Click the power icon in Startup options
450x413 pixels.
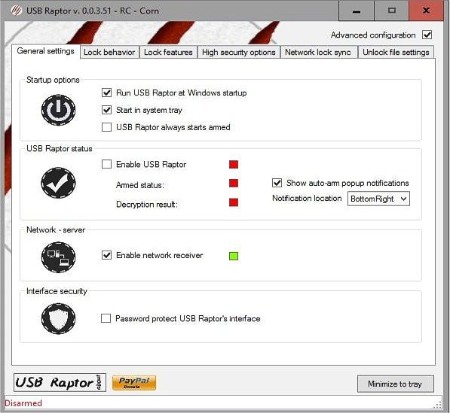(x=58, y=110)
